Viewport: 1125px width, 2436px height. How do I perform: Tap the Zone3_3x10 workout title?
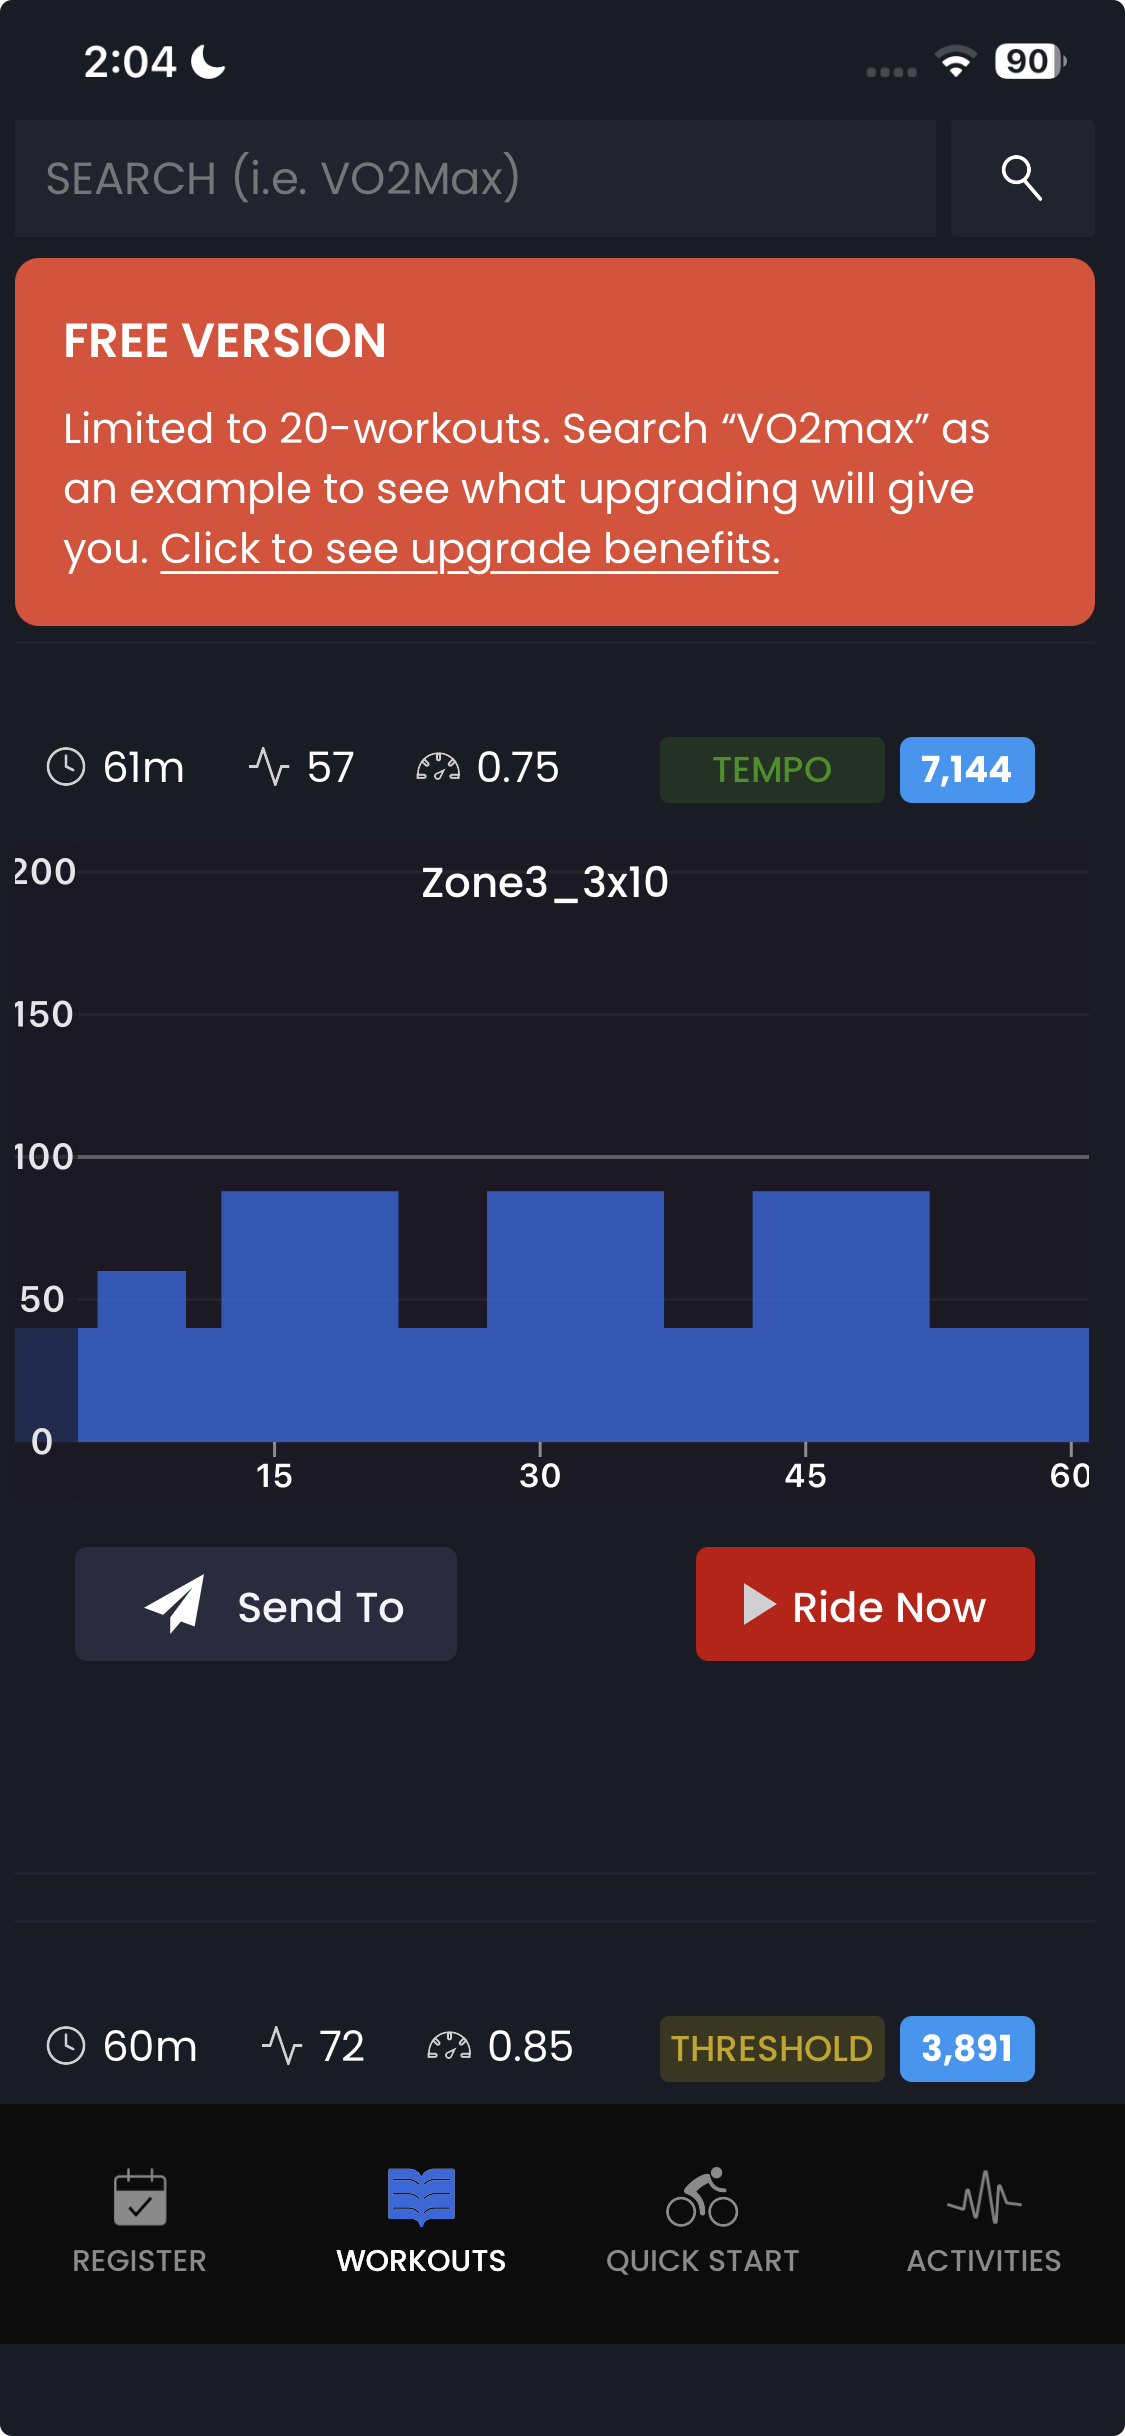(545, 882)
